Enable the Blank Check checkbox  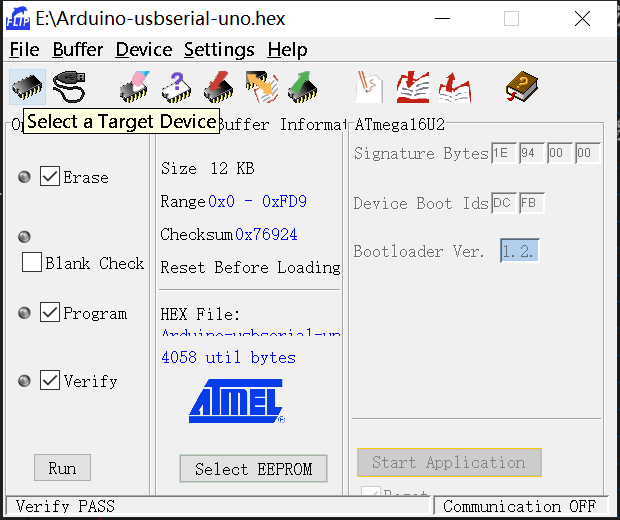tap(32, 262)
